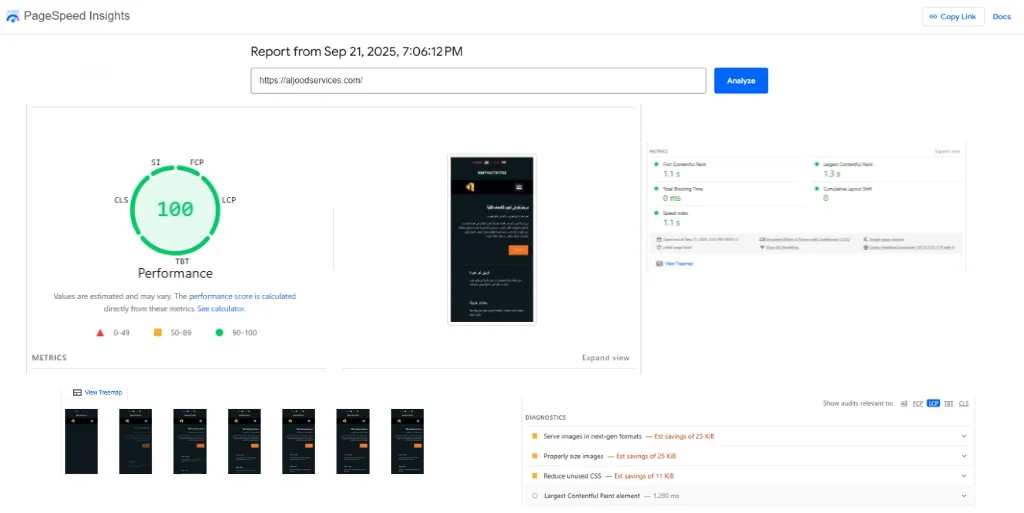1024x513 pixels.
Task: Click the orange square 50-89 legend icon
Action: 157,333
